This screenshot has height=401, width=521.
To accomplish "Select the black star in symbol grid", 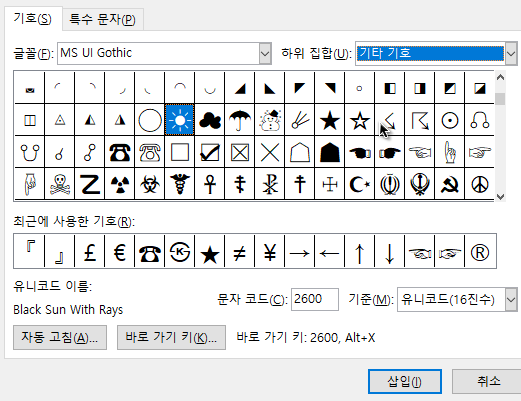I will pos(330,120).
